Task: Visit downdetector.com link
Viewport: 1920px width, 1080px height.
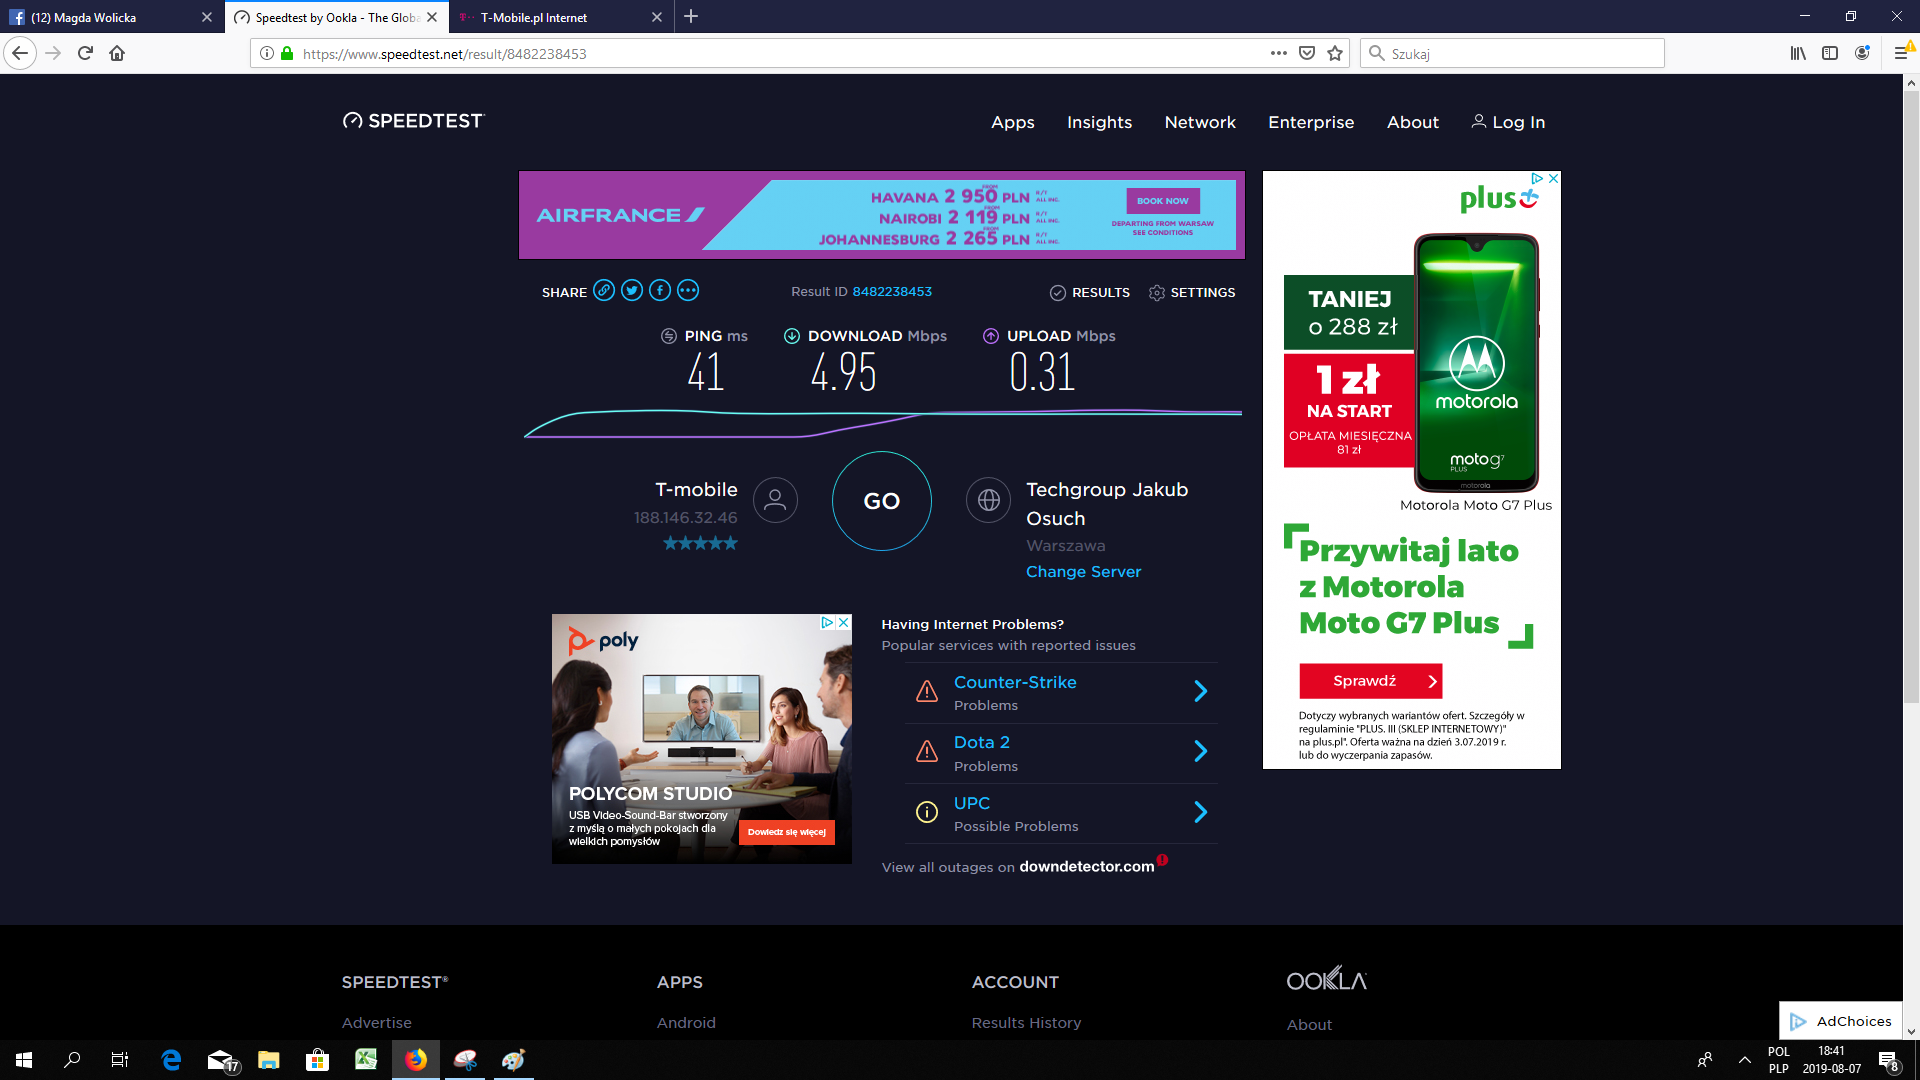Action: tap(1086, 867)
